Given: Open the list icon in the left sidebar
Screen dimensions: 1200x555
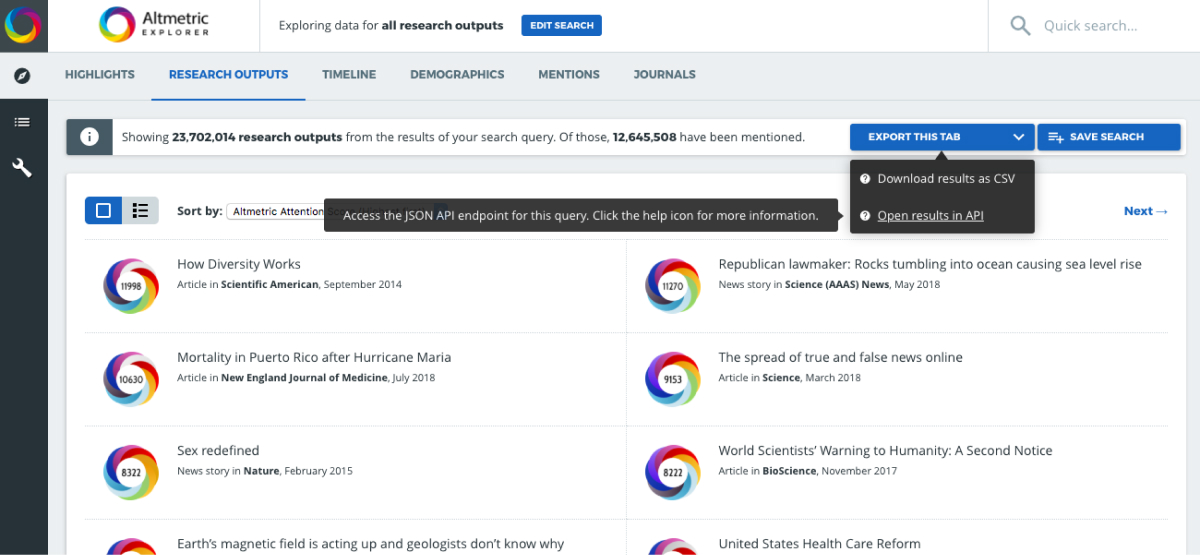Looking at the screenshot, I should pos(22,122).
